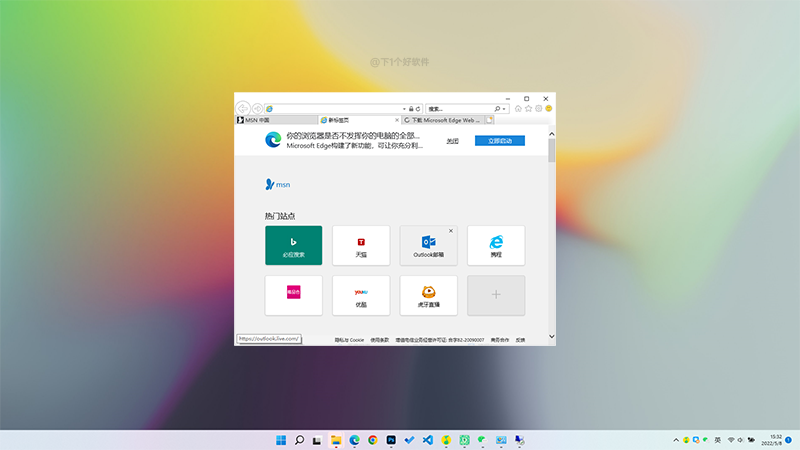
Task: Open Favorites with the star icon
Action: pyautogui.click(x=529, y=108)
